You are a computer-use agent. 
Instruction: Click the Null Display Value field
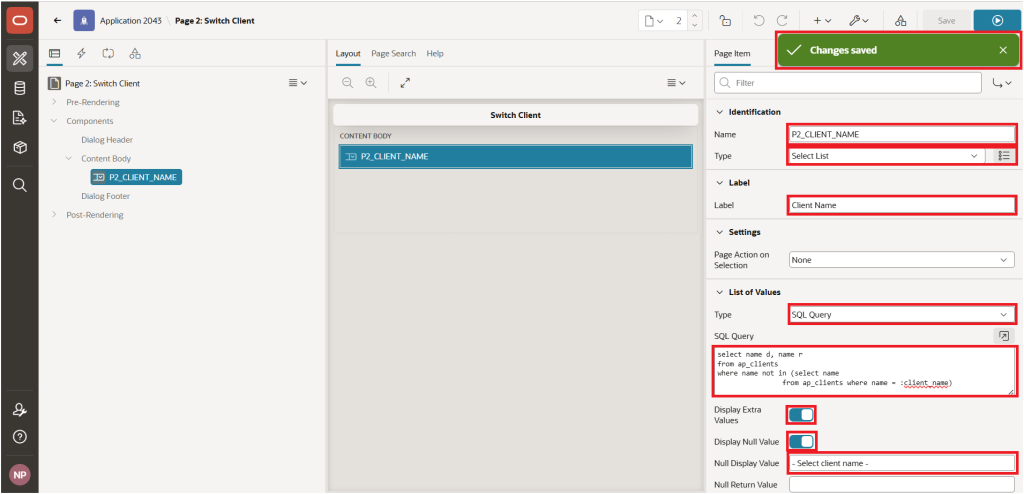tap(901, 463)
